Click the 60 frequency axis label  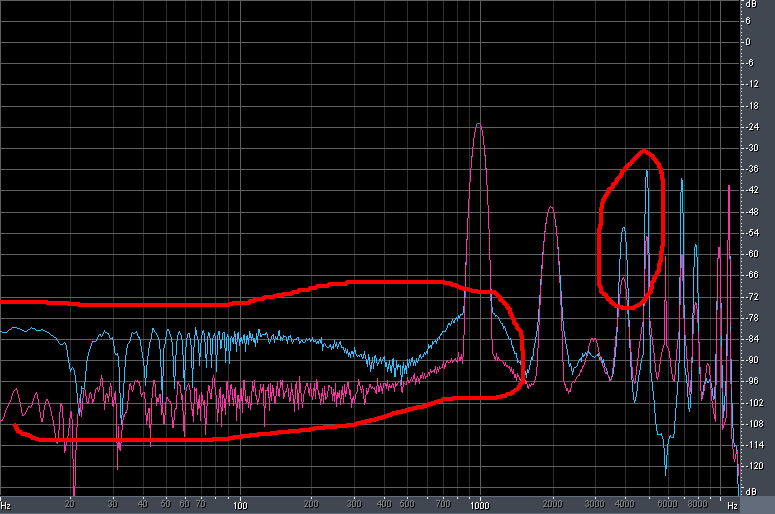pos(184,504)
